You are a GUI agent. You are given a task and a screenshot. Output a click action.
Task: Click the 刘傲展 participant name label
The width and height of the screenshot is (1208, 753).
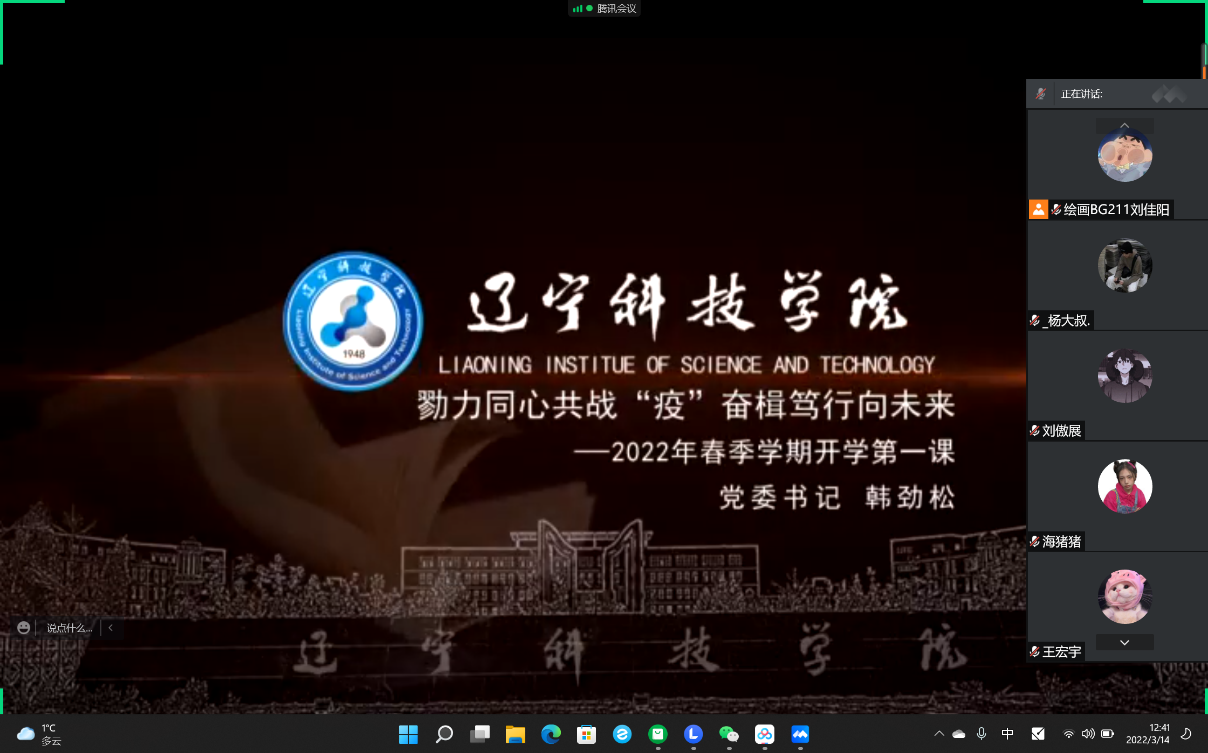pos(1061,431)
